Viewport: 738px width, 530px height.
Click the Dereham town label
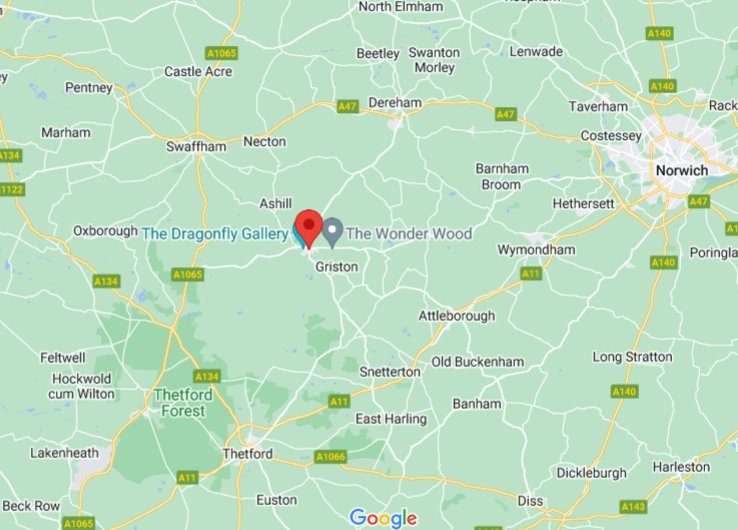(395, 103)
